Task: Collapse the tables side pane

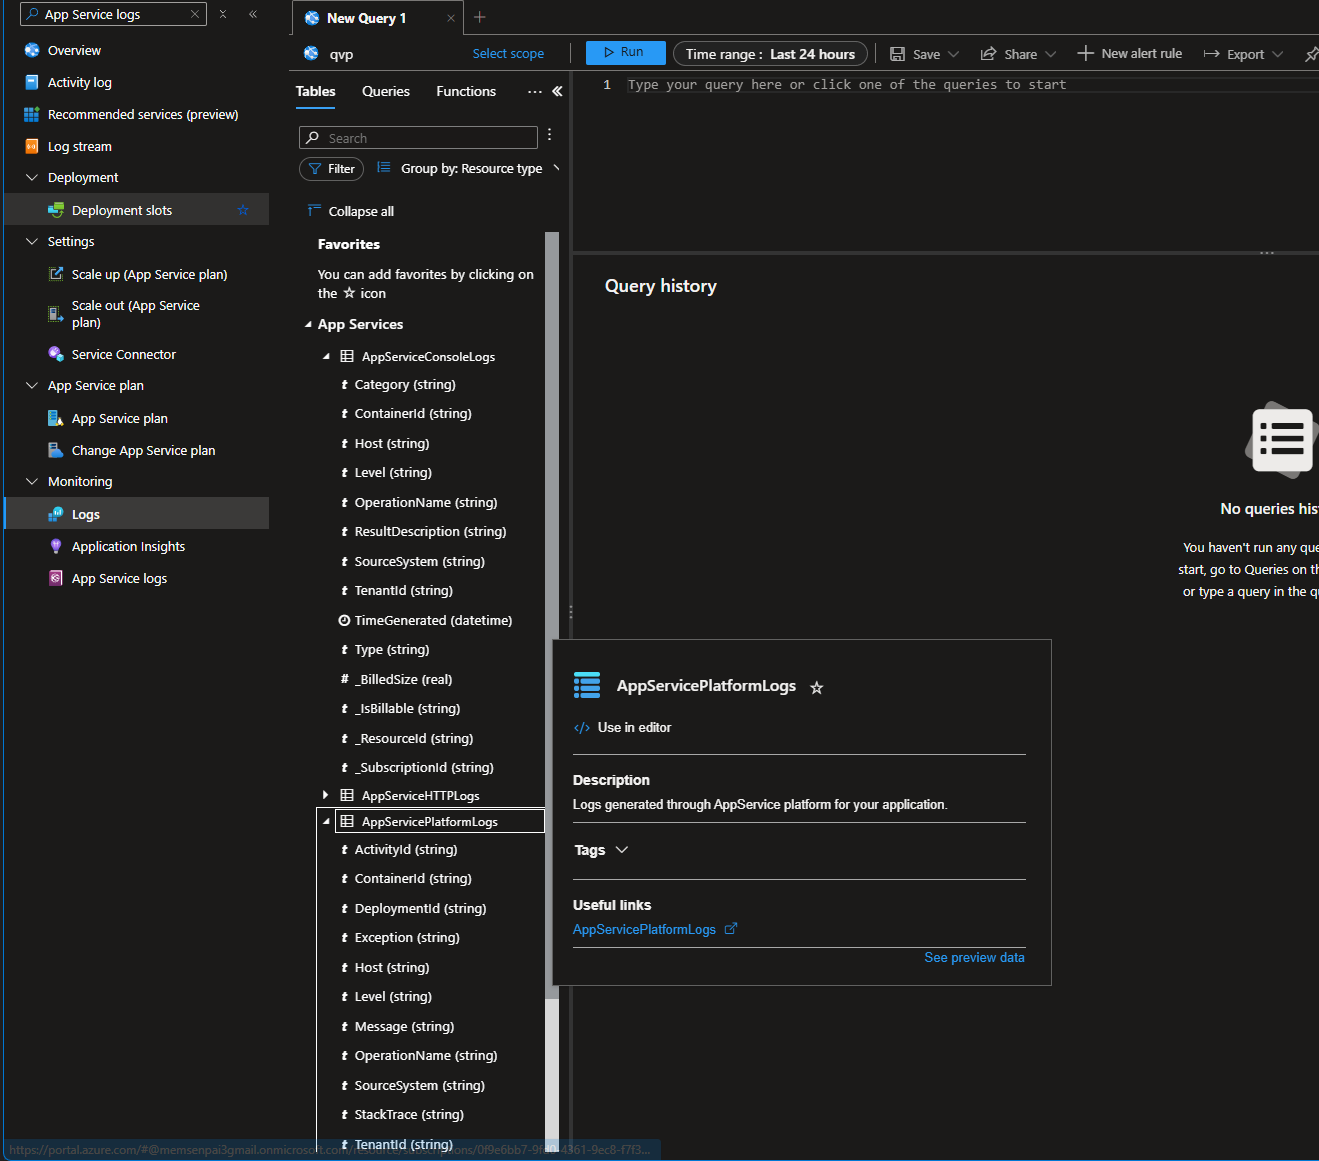Action: 557,91
